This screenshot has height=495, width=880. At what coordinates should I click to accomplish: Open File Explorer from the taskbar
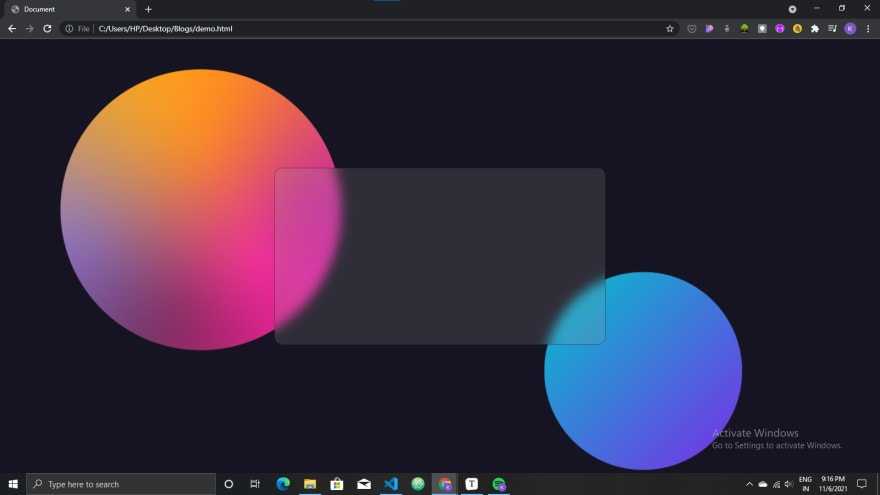coord(310,484)
